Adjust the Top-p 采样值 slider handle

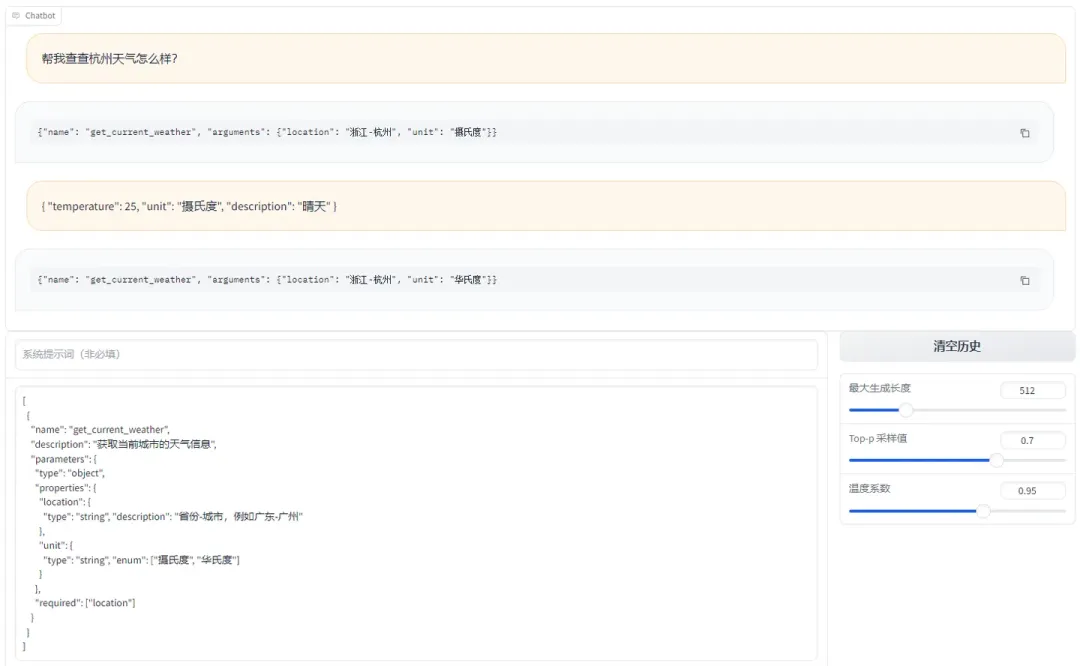pyautogui.click(x=996, y=460)
